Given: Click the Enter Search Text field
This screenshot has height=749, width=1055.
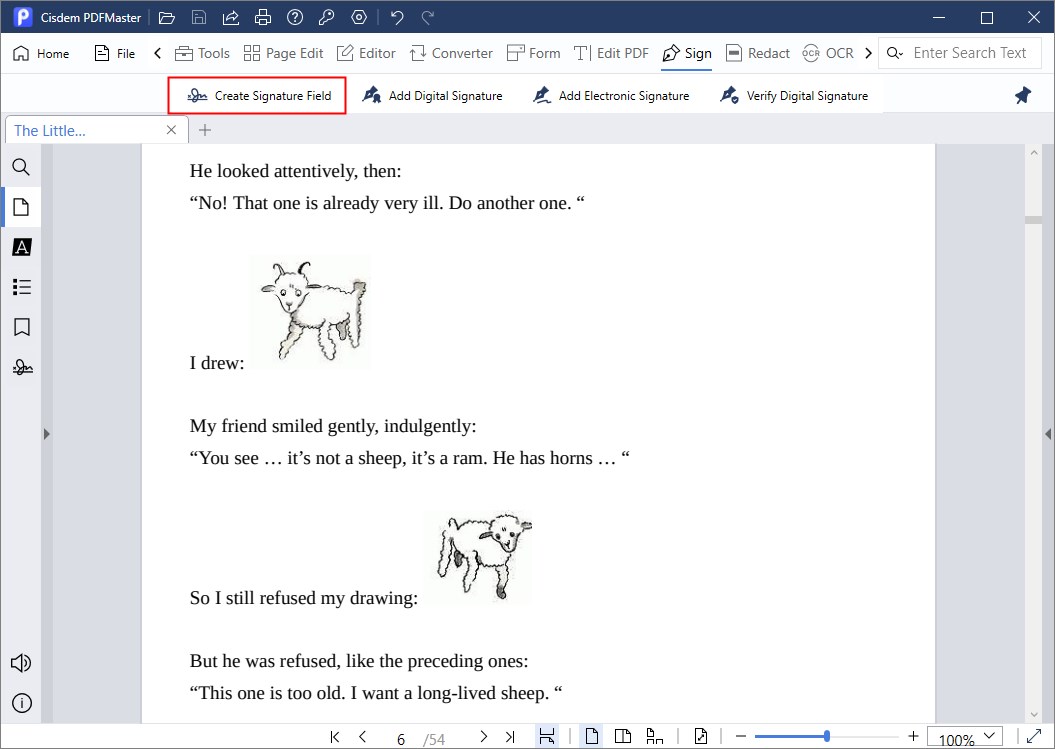Looking at the screenshot, I should pos(970,52).
